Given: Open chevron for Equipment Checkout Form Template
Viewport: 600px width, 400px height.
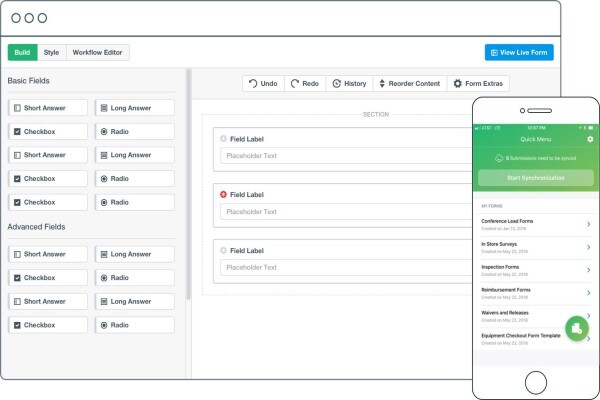Looking at the screenshot, I should pos(589,339).
